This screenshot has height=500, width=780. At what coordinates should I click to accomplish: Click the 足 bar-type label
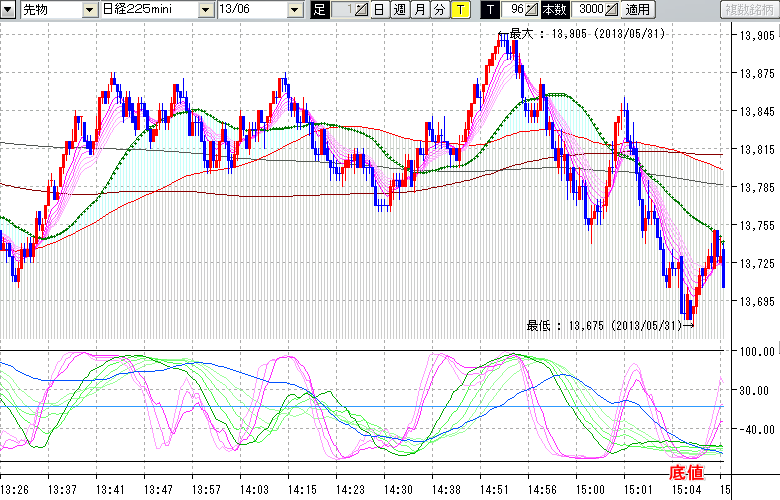319,10
